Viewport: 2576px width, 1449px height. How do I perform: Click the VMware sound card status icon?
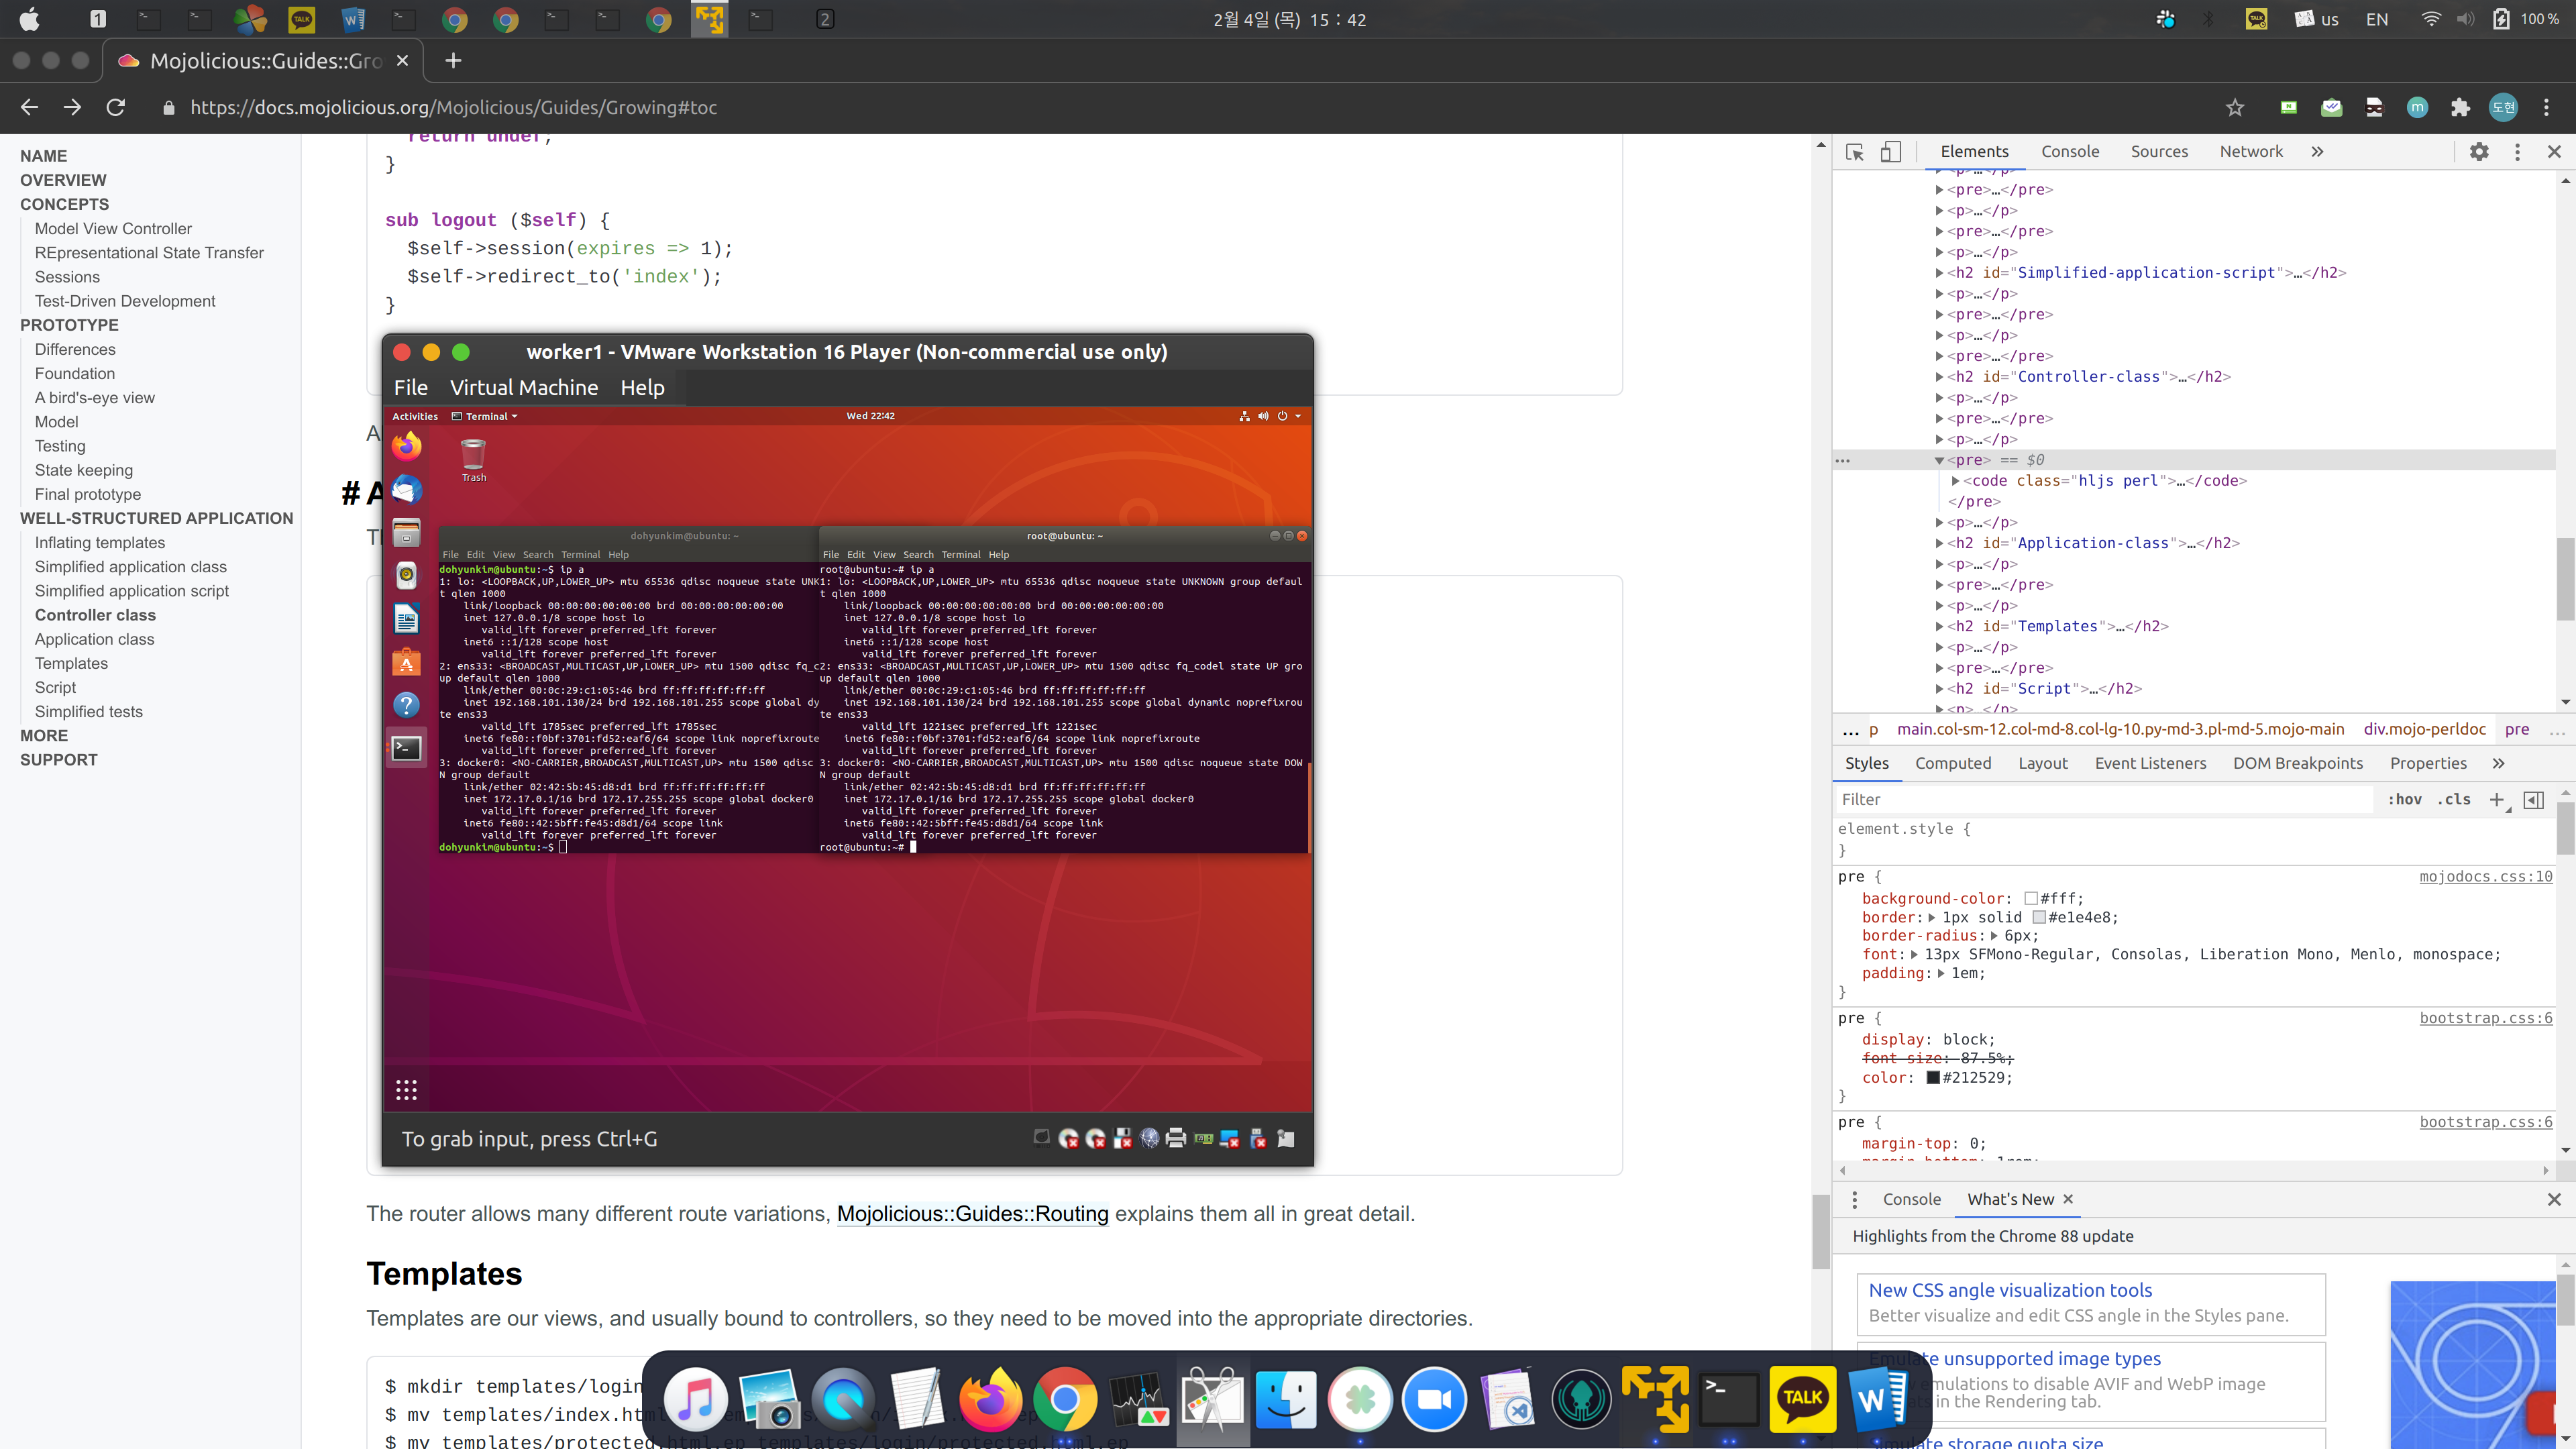pyautogui.click(x=1203, y=1139)
